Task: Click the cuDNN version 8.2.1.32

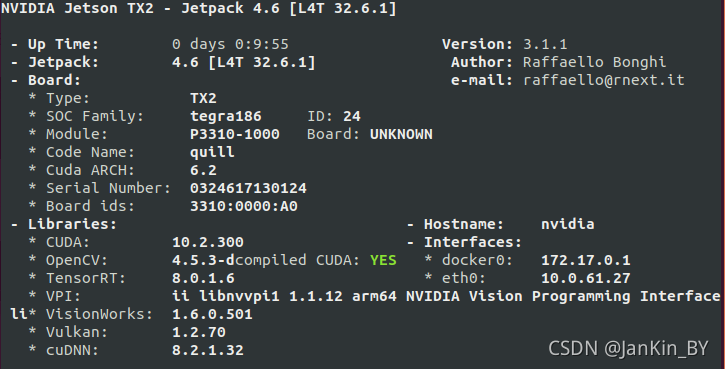Action: (208, 350)
